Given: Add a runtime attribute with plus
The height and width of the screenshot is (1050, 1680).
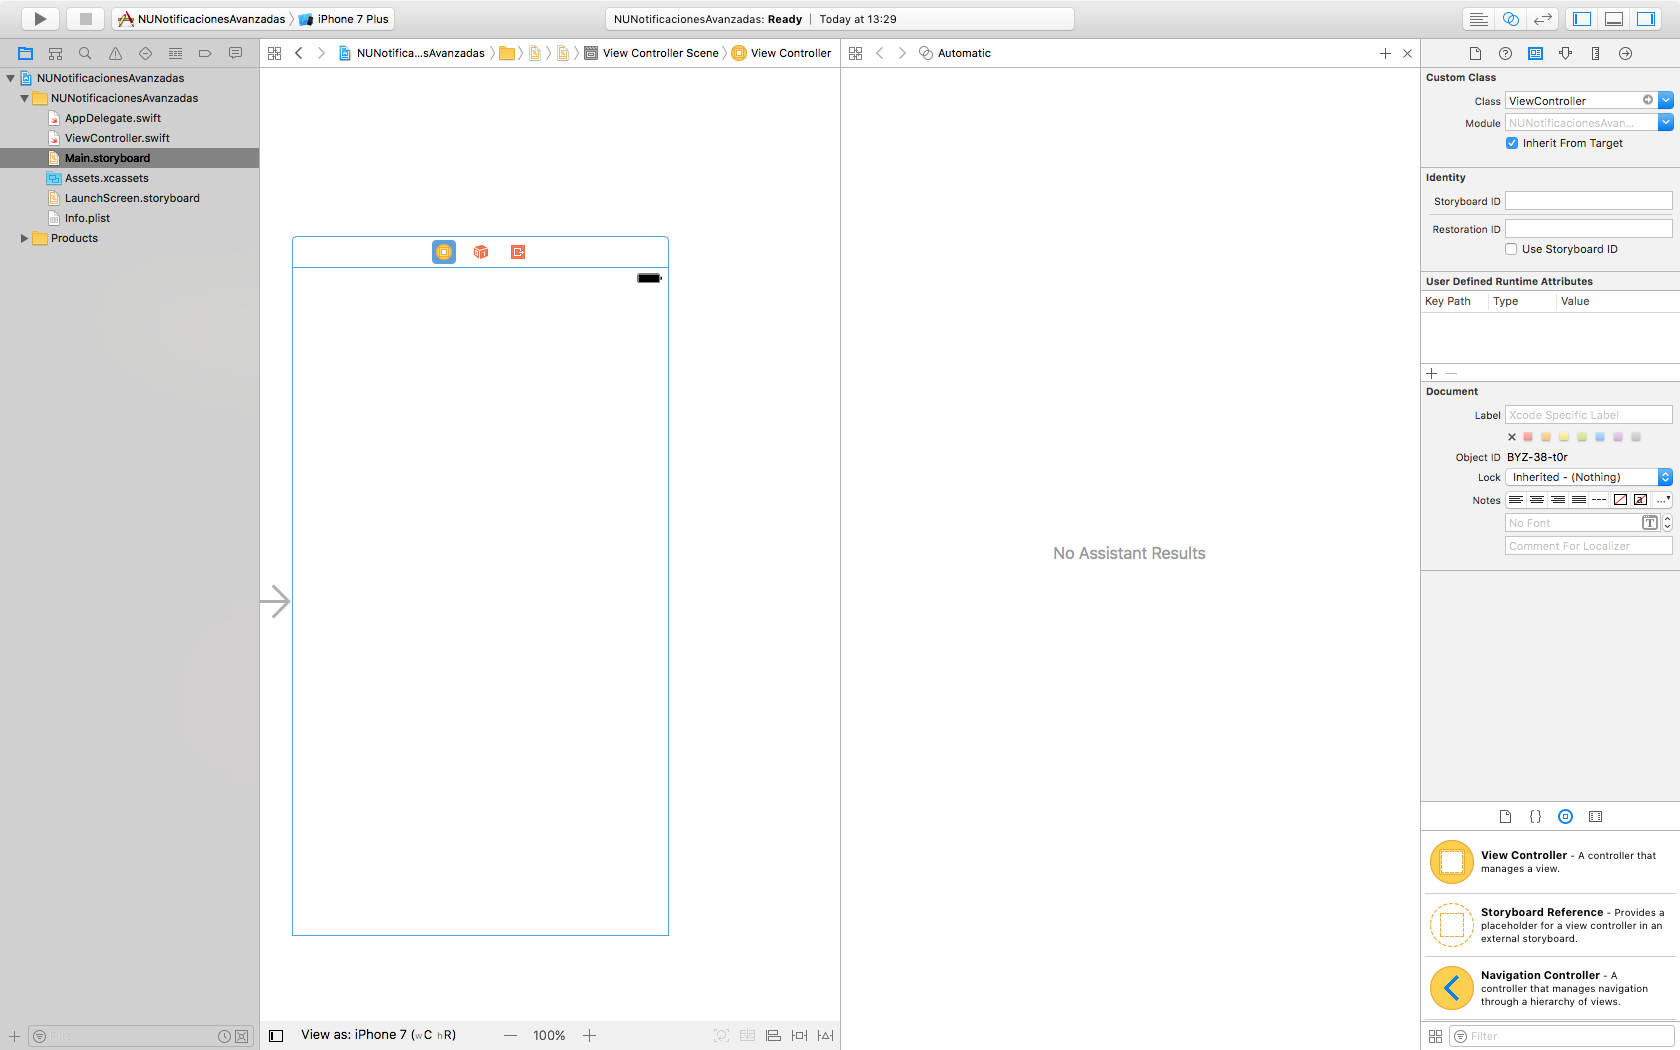Looking at the screenshot, I should click(1431, 373).
